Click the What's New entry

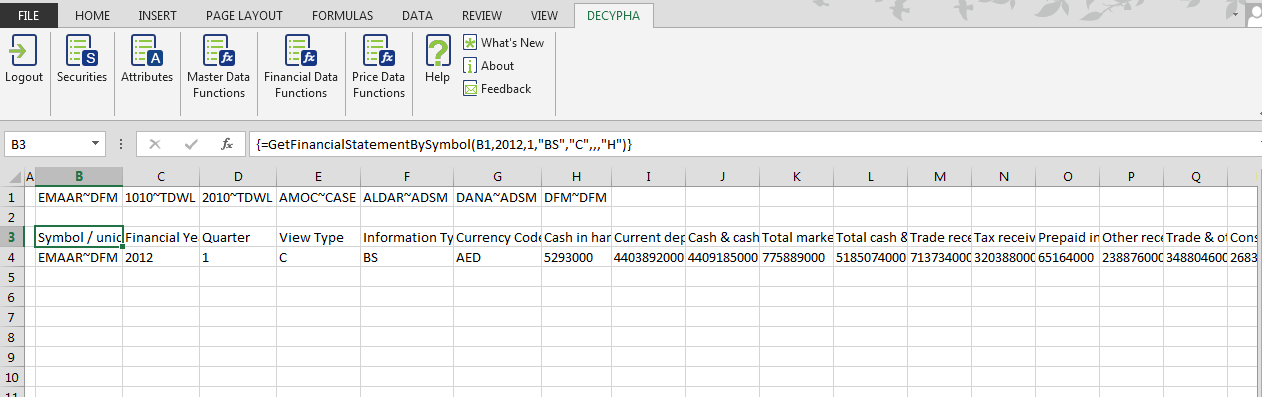(x=504, y=43)
